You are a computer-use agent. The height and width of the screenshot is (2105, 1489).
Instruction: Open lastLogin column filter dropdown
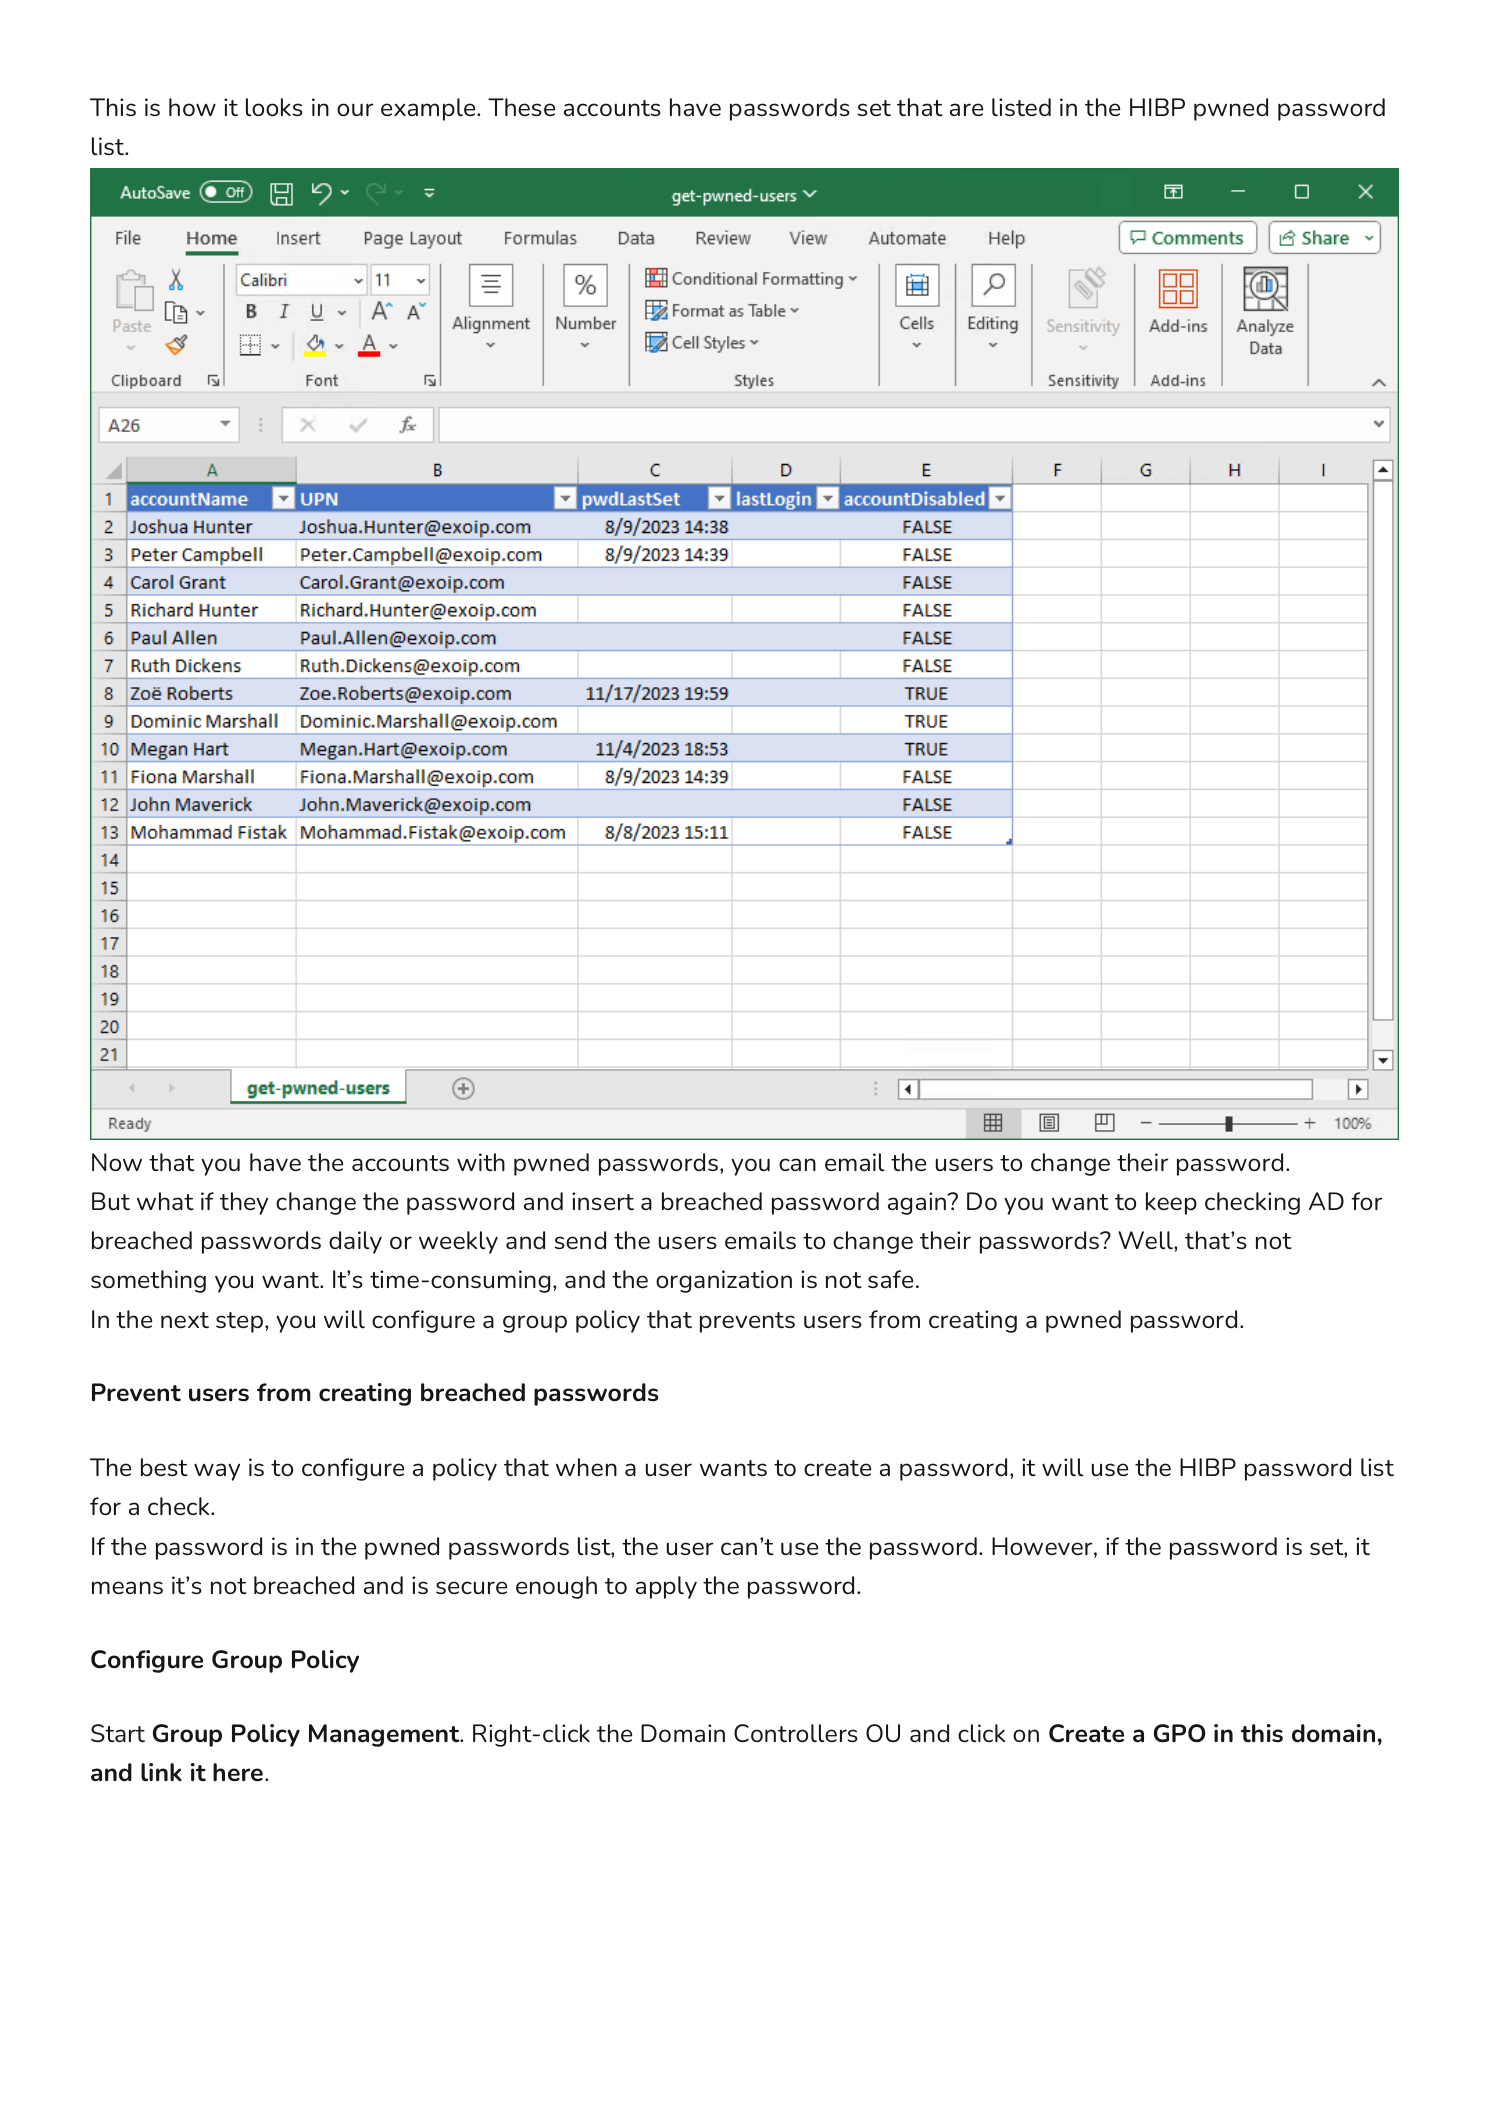point(827,498)
